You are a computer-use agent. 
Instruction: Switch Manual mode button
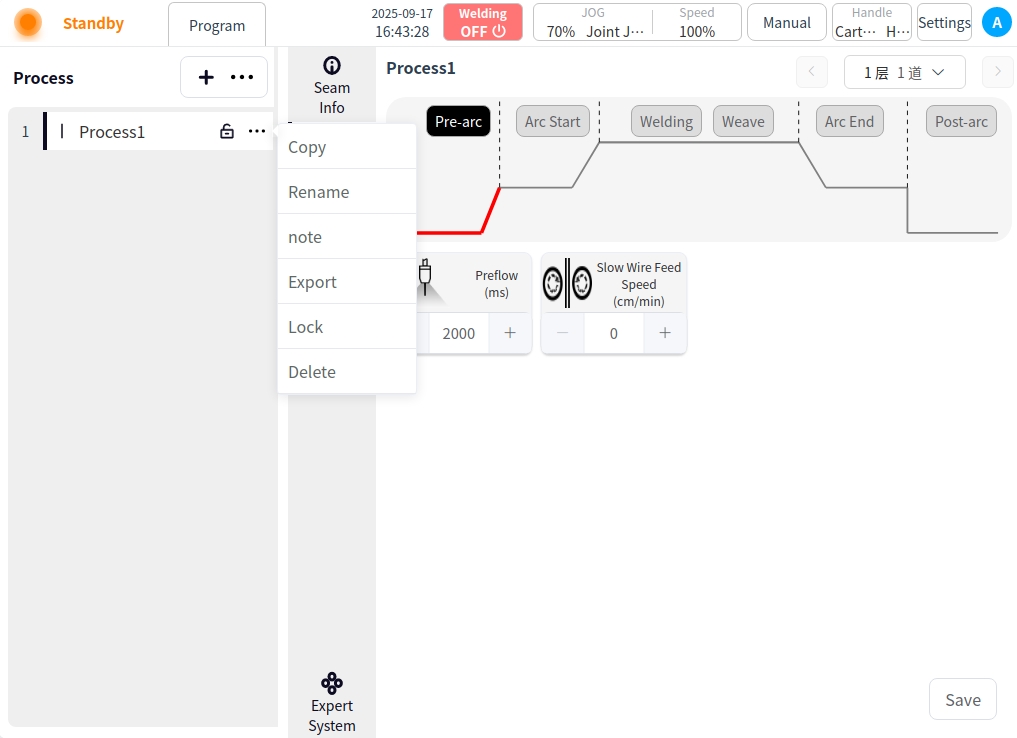click(x=786, y=22)
